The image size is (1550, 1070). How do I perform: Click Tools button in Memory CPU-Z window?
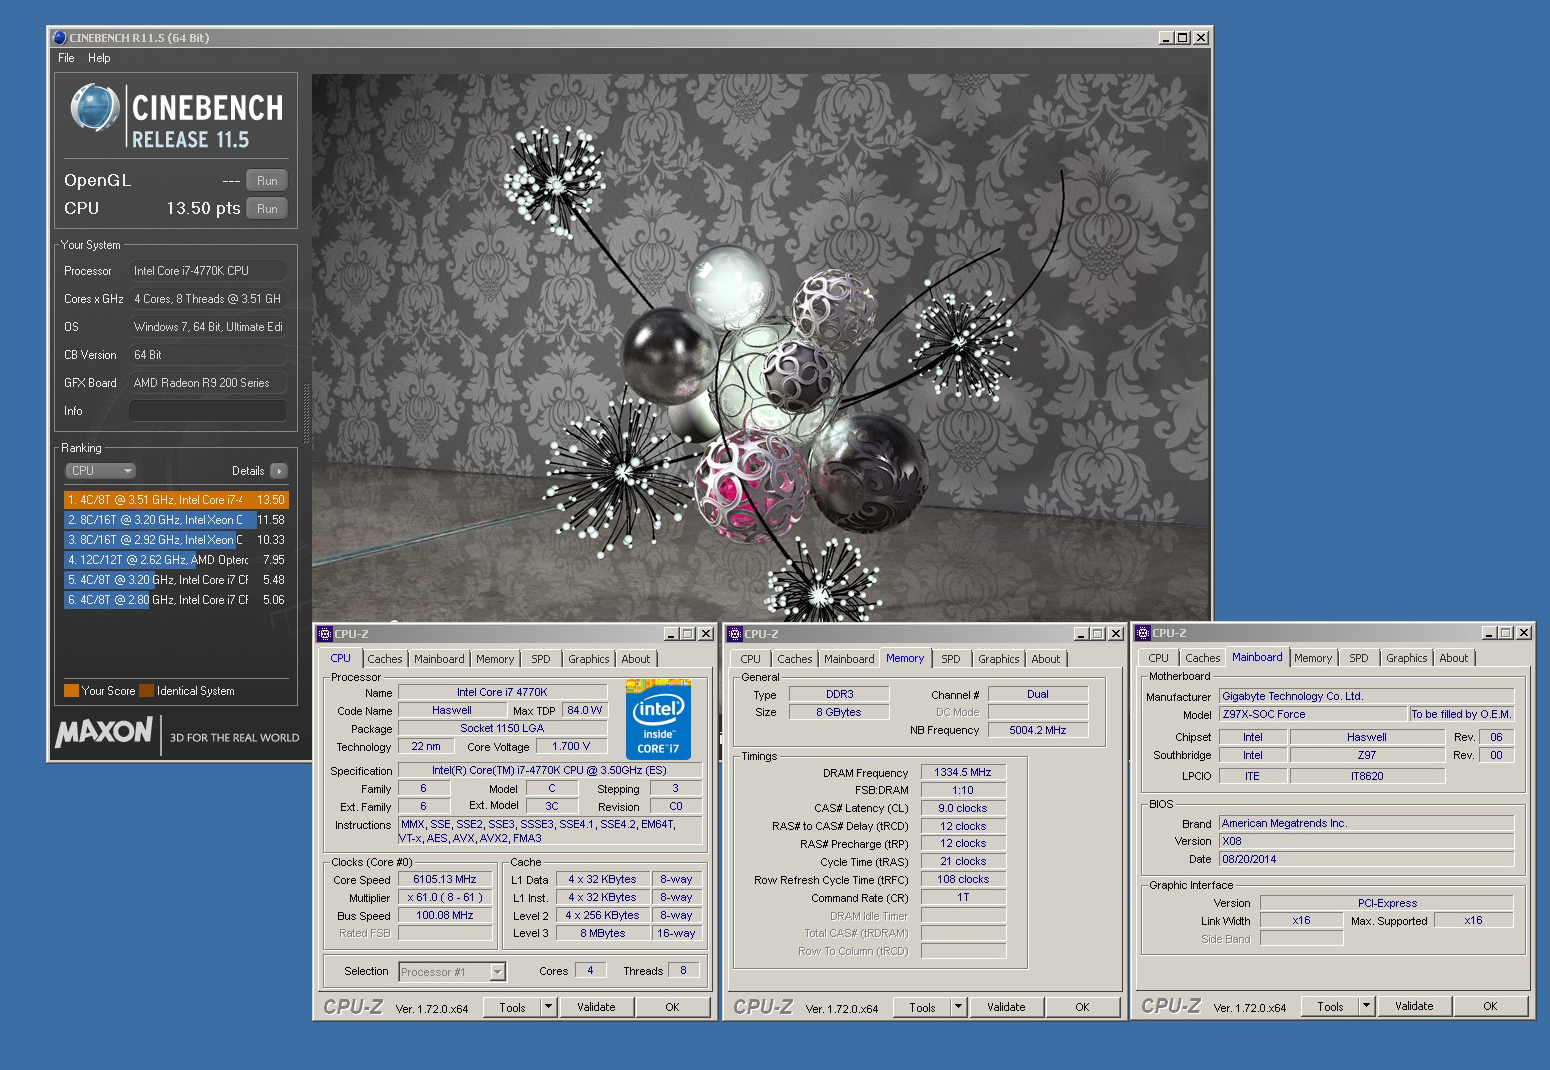pos(922,1007)
